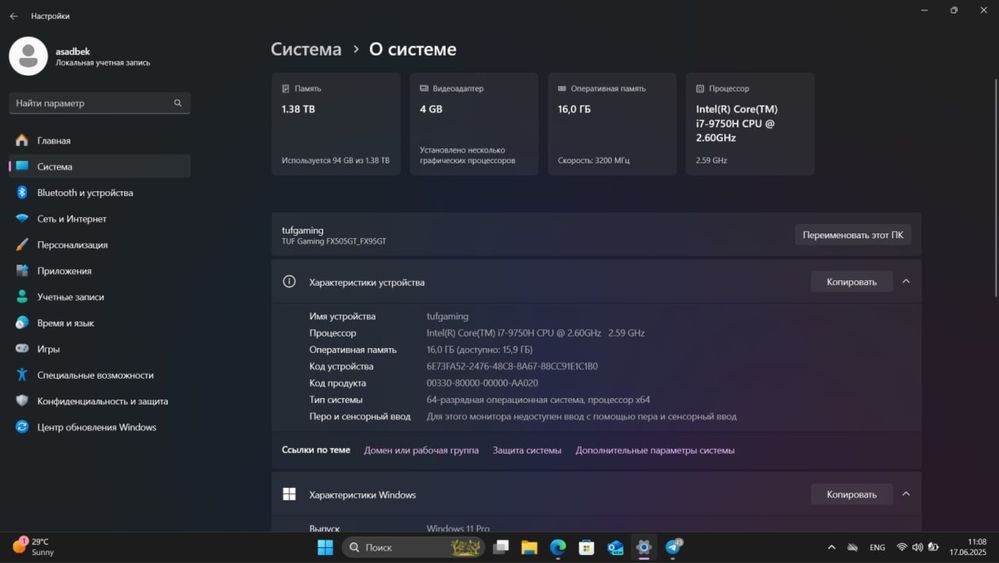Open the Windows Start button on taskbar

coord(325,547)
